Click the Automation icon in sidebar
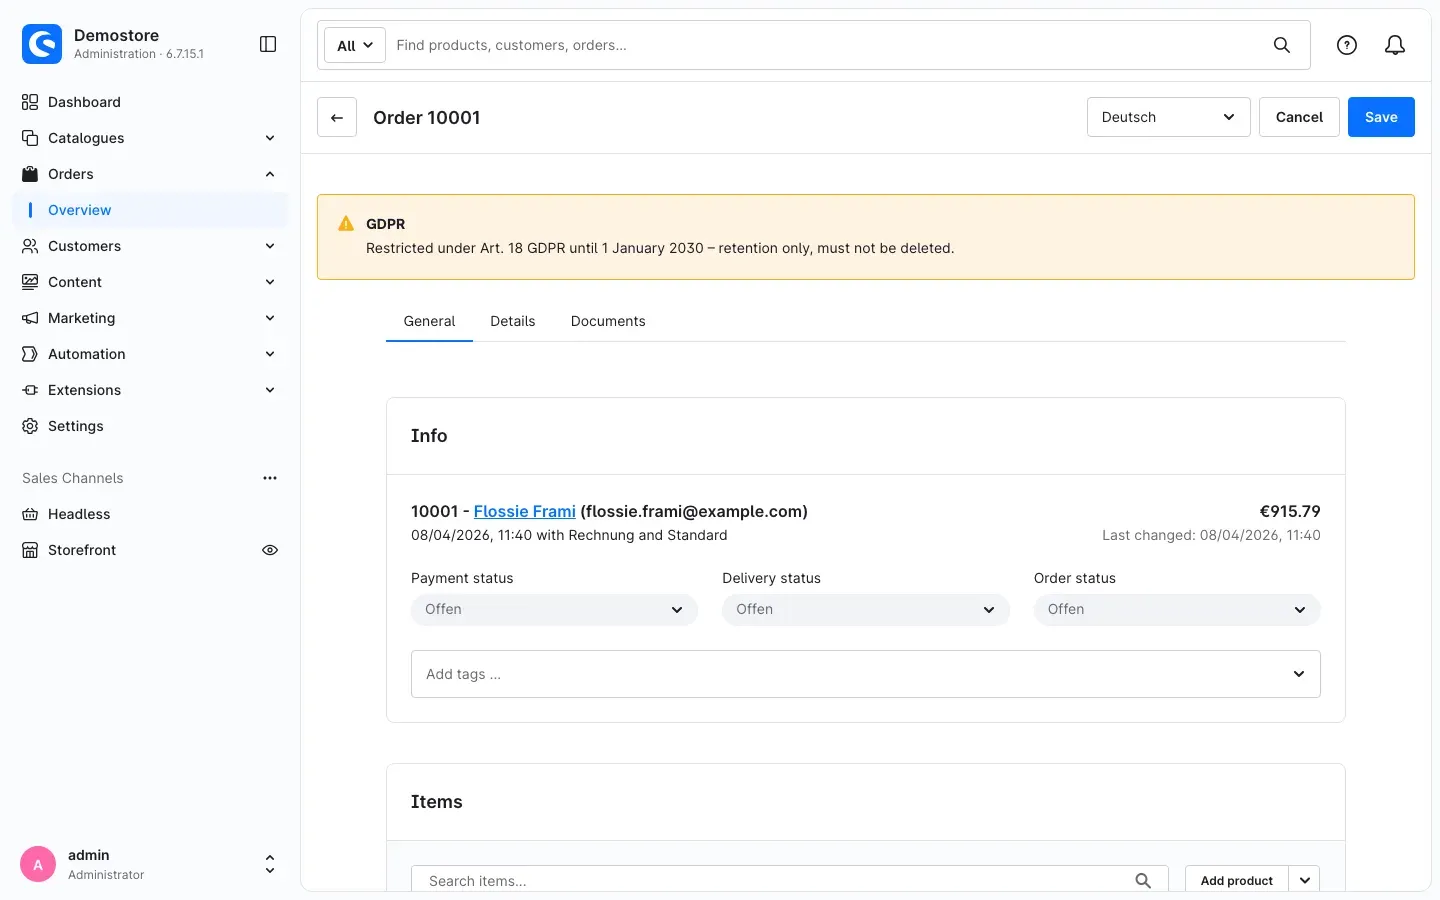This screenshot has width=1440, height=900. (30, 354)
